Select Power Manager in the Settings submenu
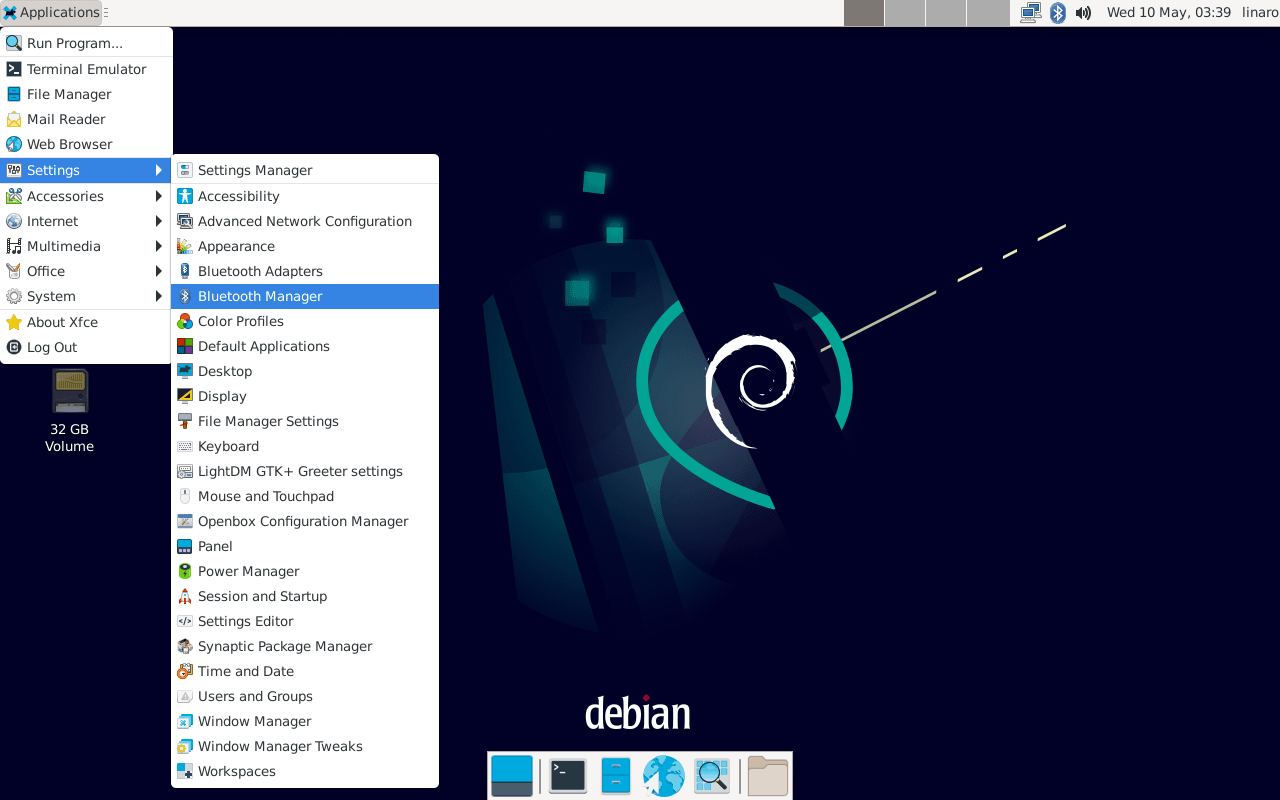This screenshot has height=800, width=1280. [x=248, y=571]
